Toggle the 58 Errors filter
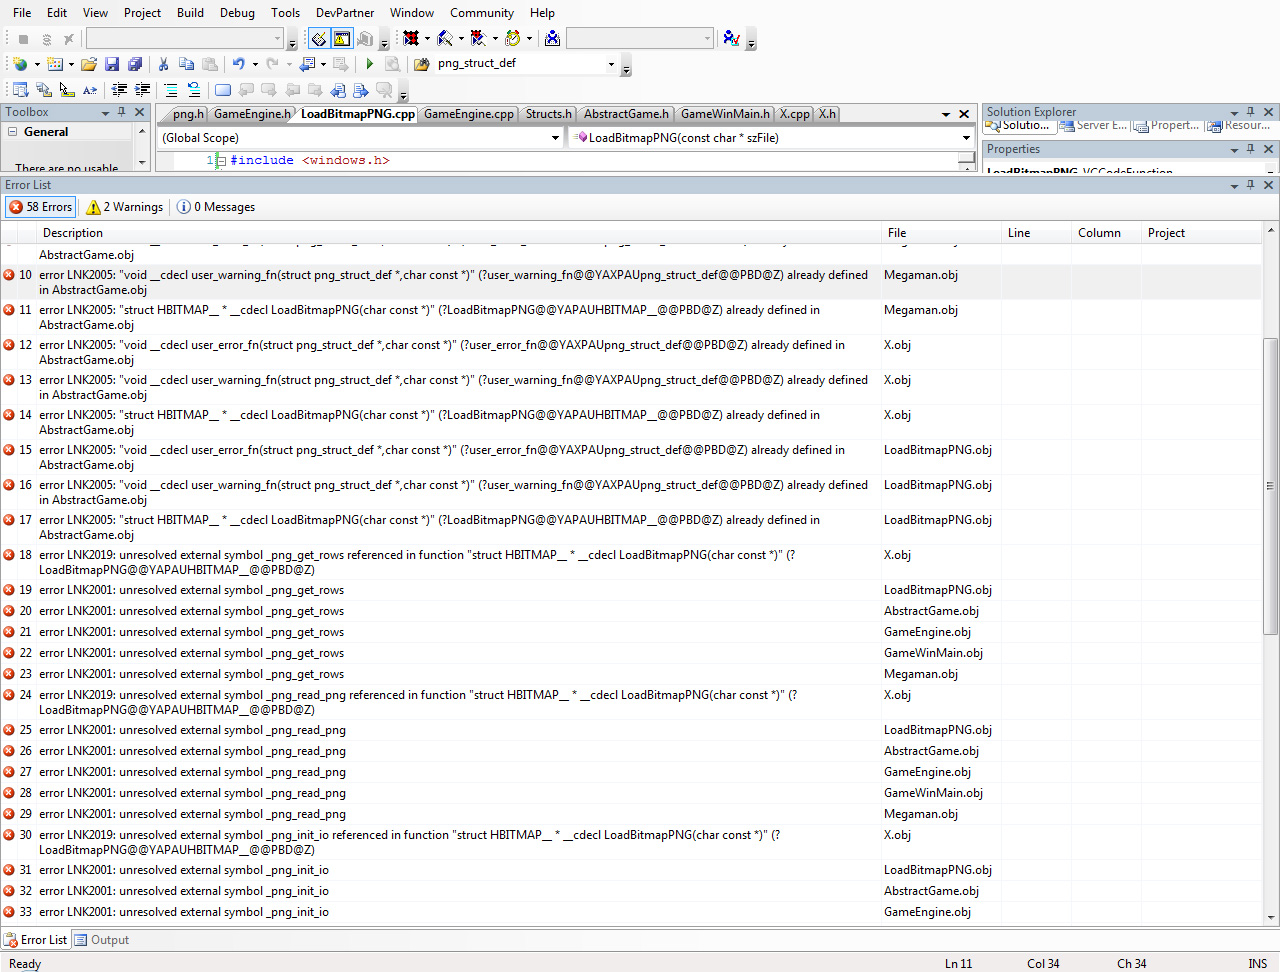 pos(40,207)
